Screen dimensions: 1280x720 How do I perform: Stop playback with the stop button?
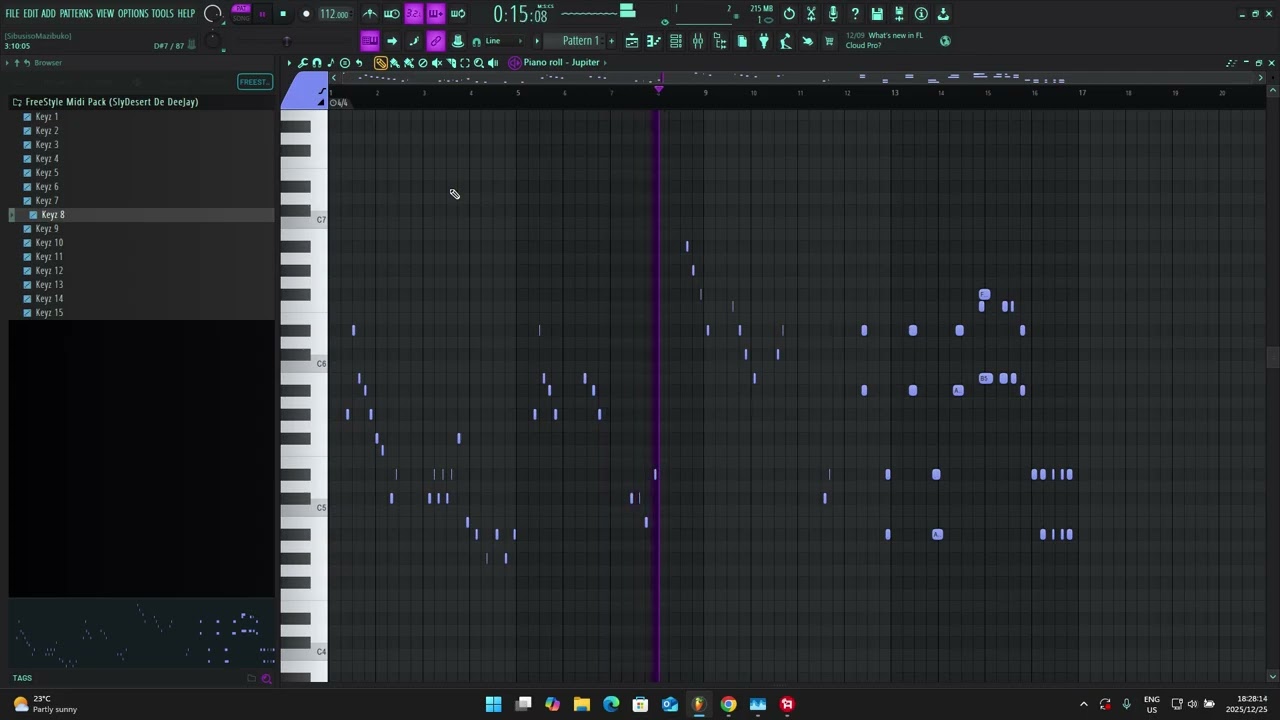click(x=283, y=14)
